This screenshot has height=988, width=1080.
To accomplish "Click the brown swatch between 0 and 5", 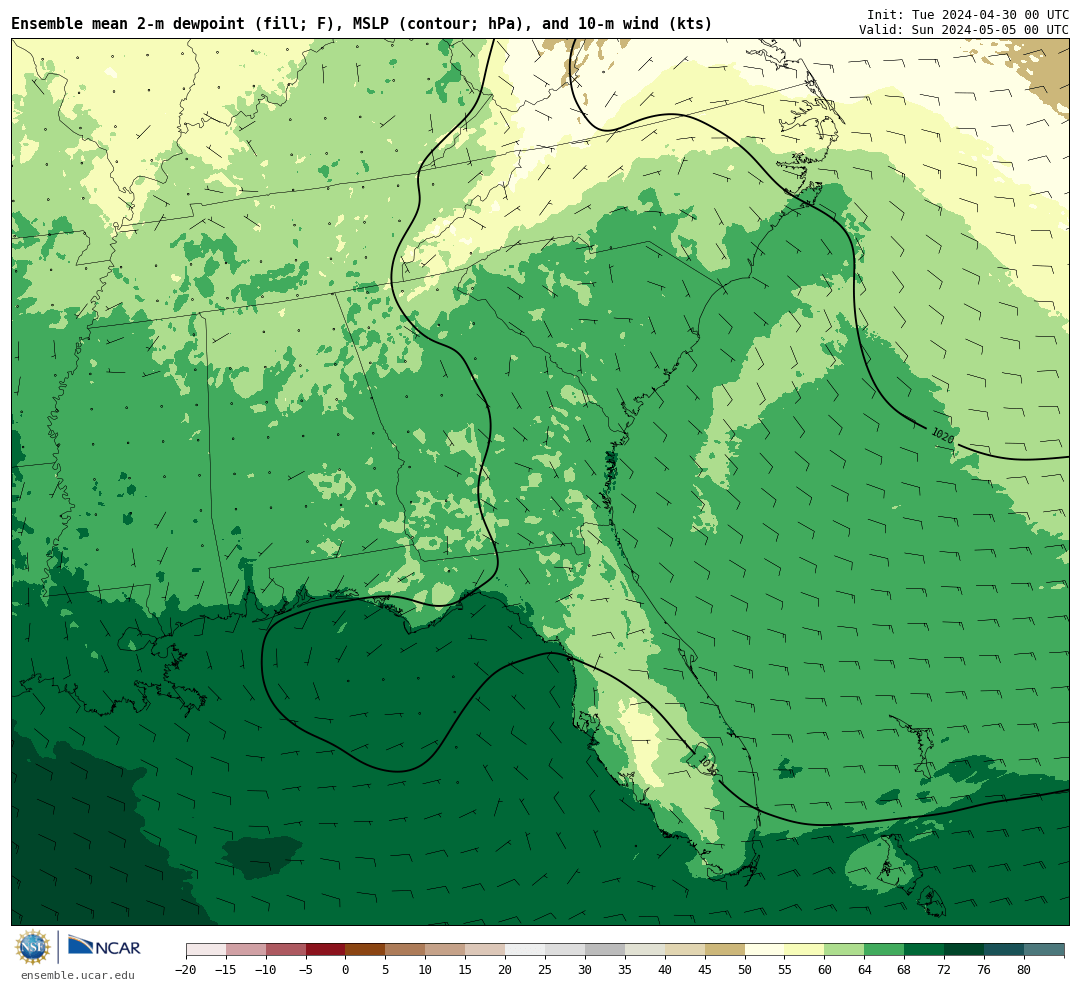I will click(x=366, y=950).
